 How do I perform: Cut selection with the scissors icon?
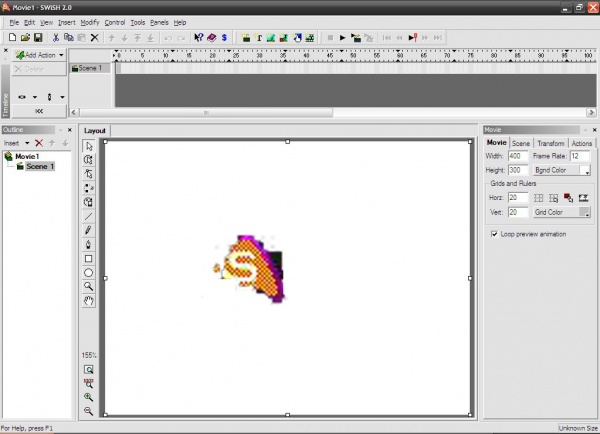(x=56, y=38)
